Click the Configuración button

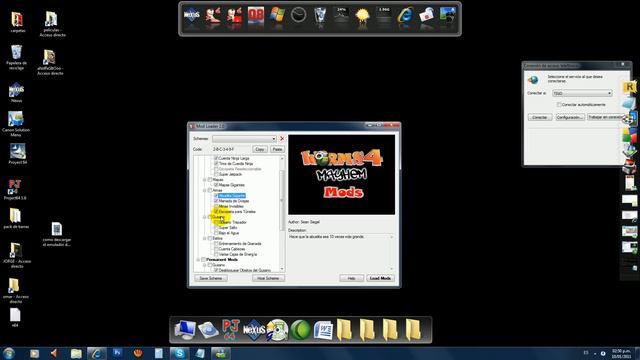click(570, 117)
